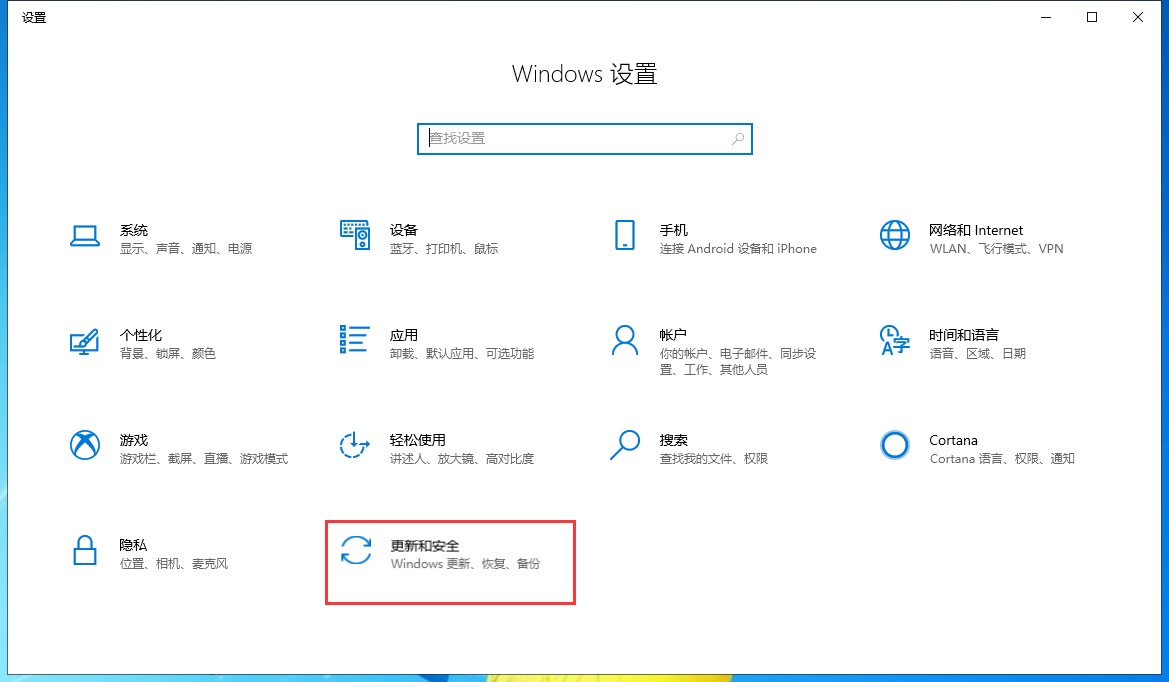Select the 设备 title text
Screen dimensions: 1169x682
[404, 230]
